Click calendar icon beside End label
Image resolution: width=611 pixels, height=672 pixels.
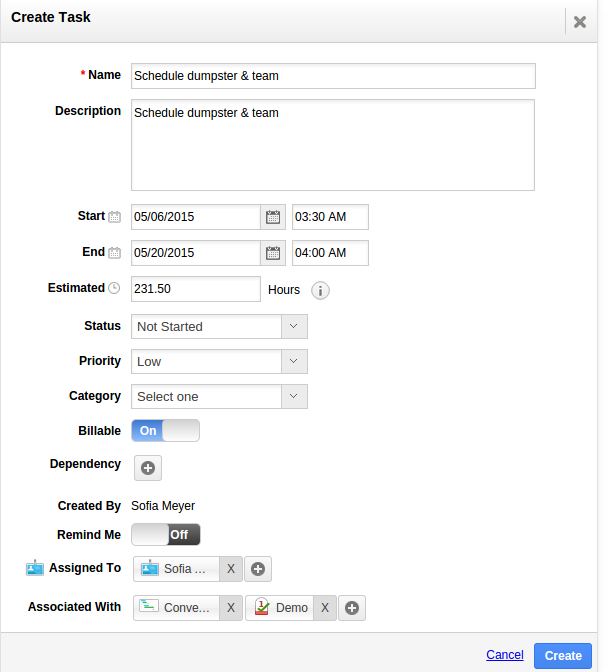tap(114, 252)
